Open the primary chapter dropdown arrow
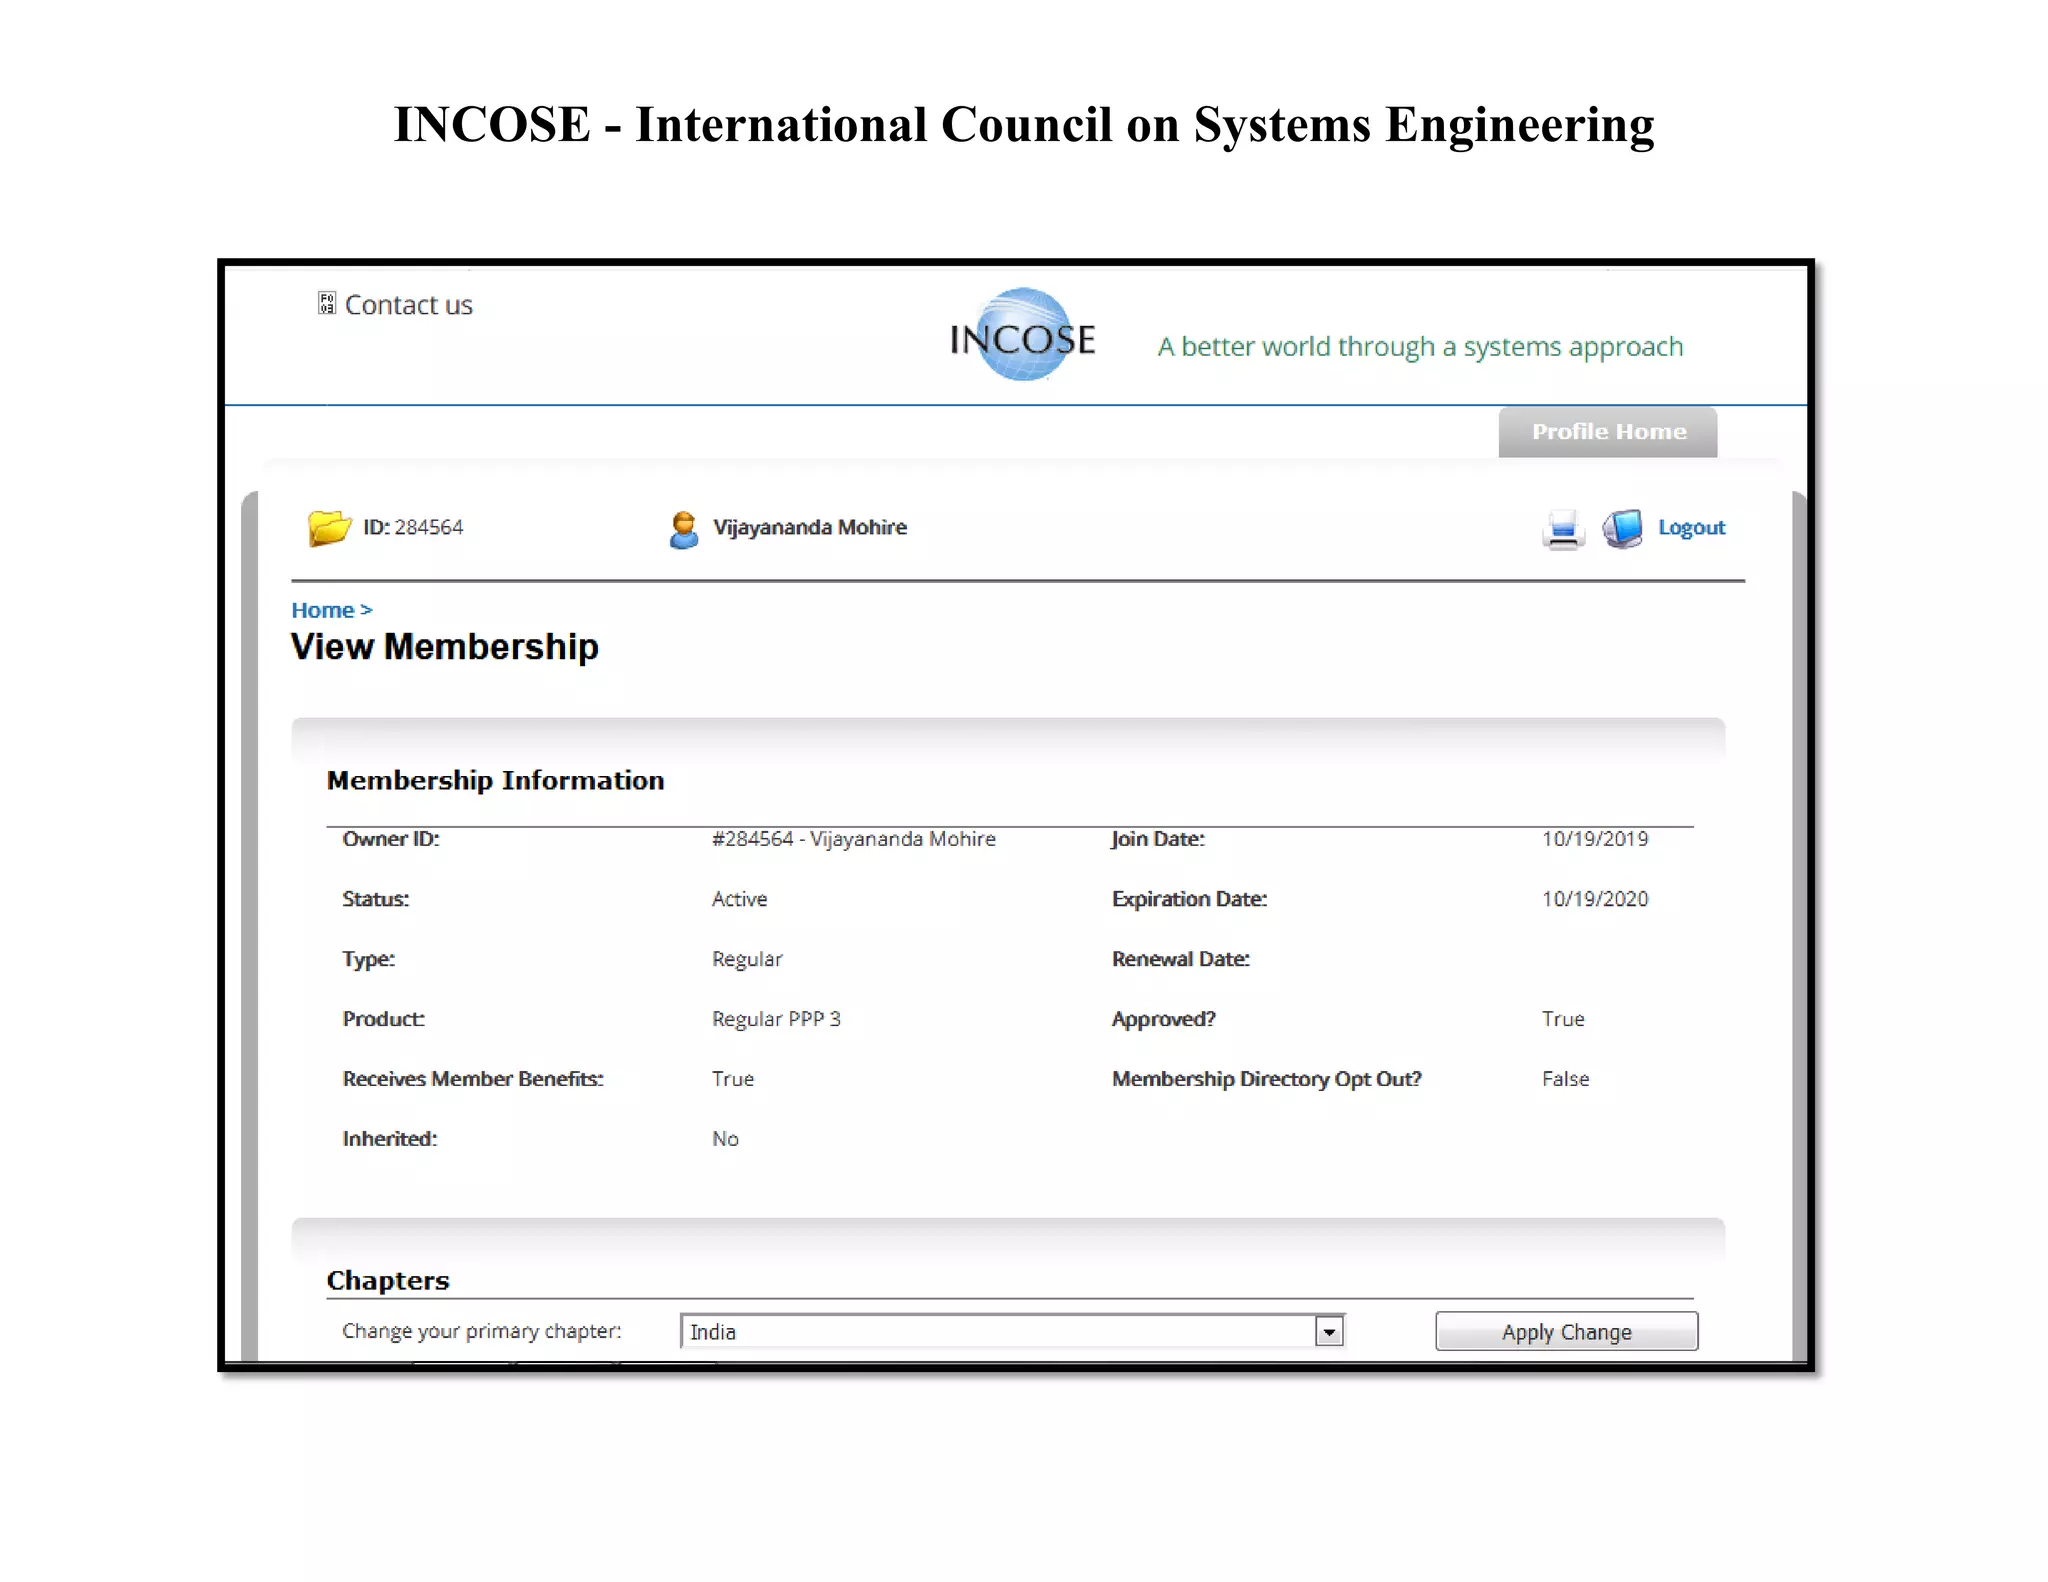 coord(1329,1332)
